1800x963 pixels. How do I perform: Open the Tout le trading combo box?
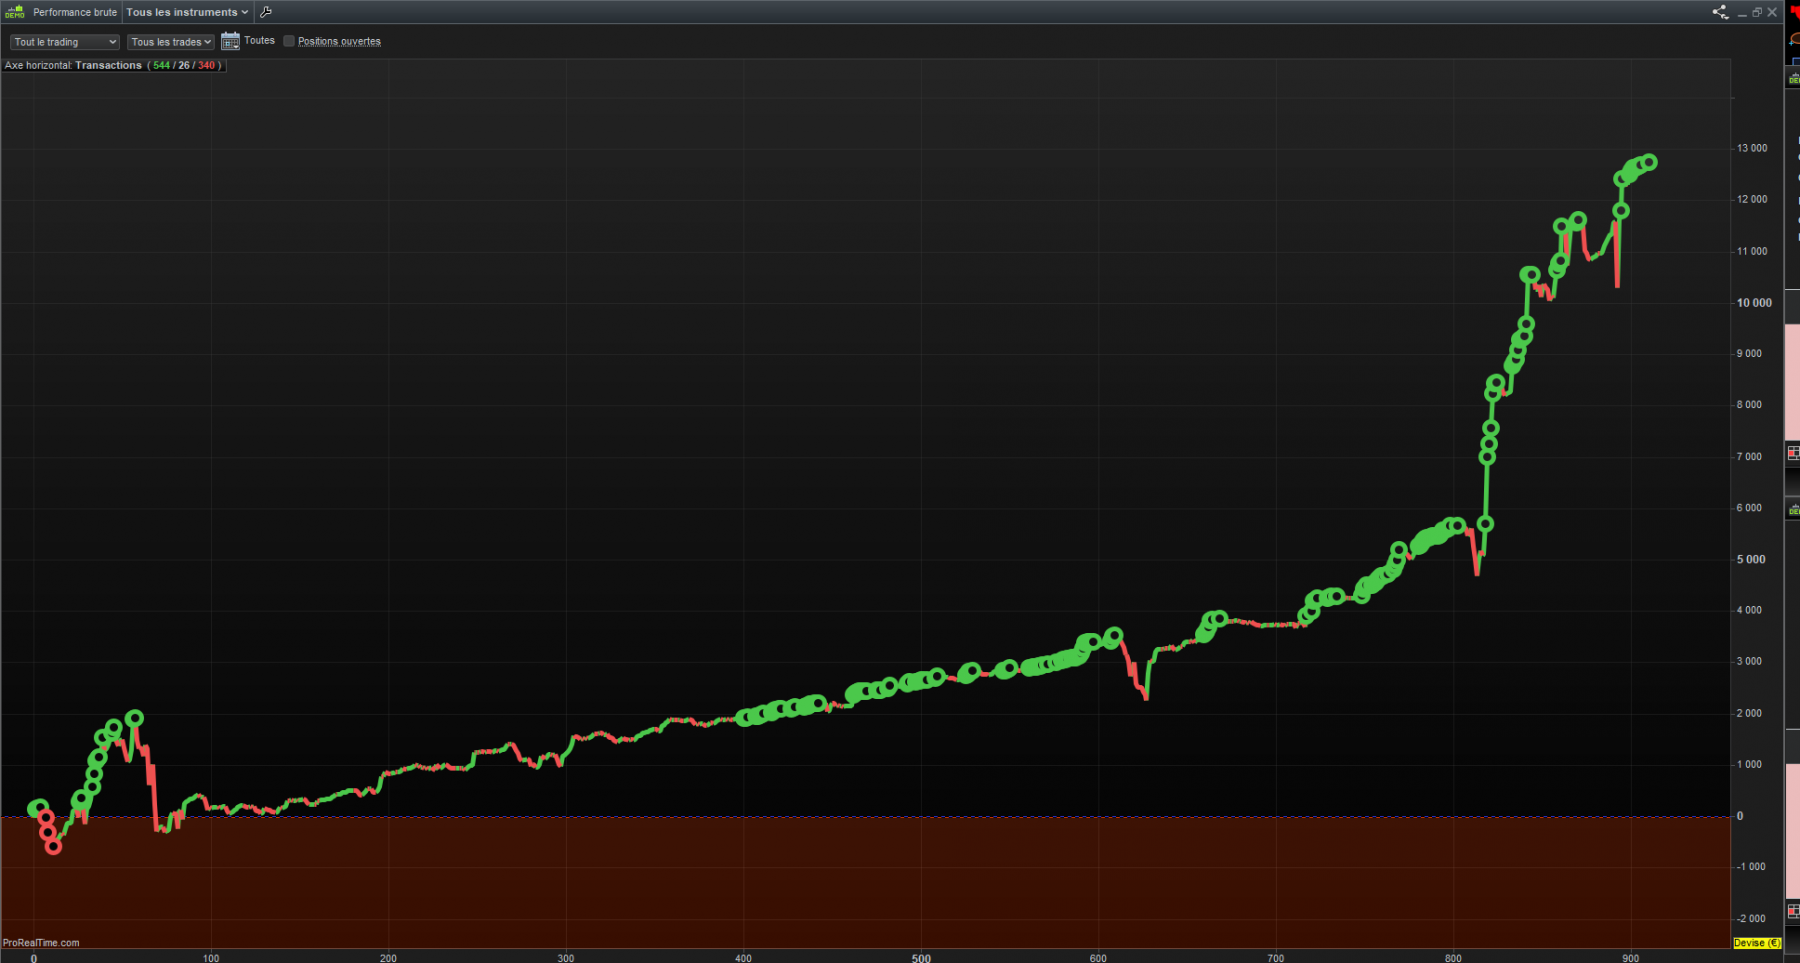click(65, 42)
